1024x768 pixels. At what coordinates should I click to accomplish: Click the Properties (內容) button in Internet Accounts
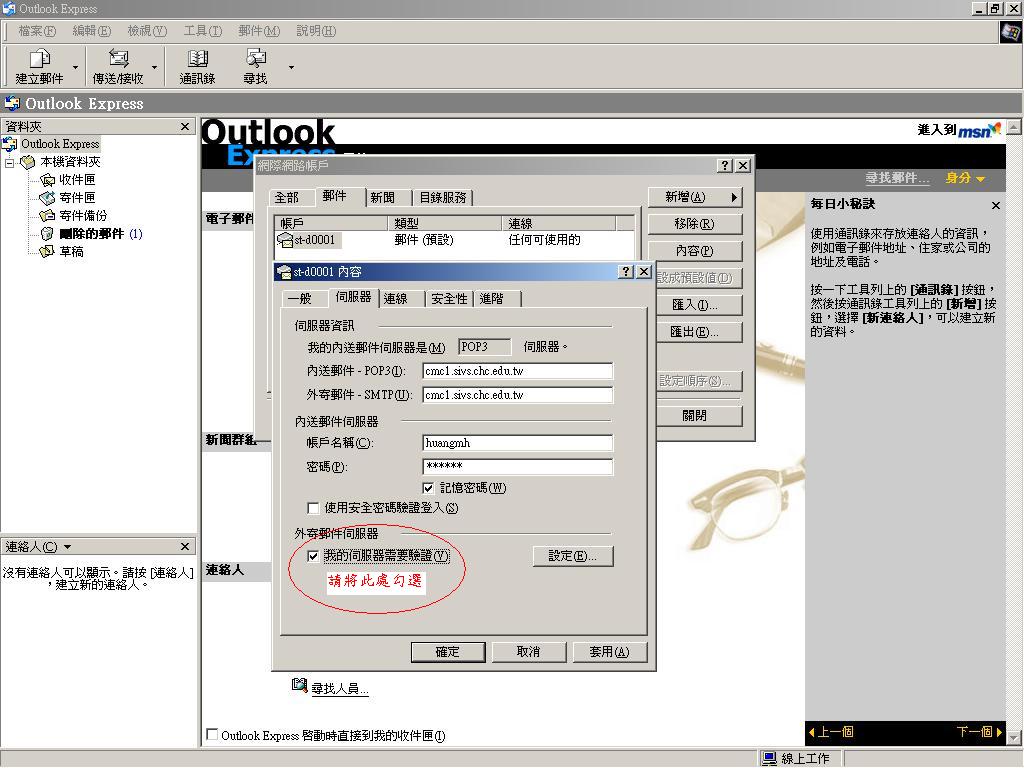pyautogui.click(x=695, y=251)
